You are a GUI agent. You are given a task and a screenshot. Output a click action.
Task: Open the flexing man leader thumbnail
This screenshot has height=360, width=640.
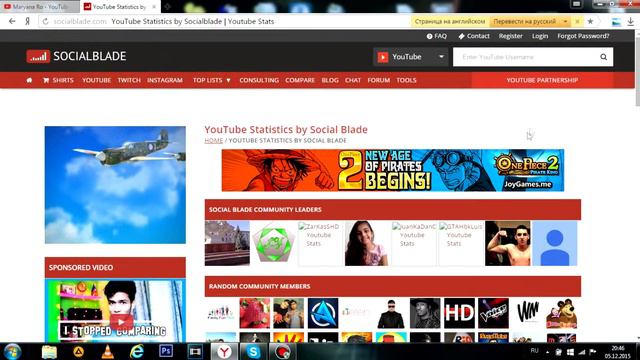[x=508, y=243]
